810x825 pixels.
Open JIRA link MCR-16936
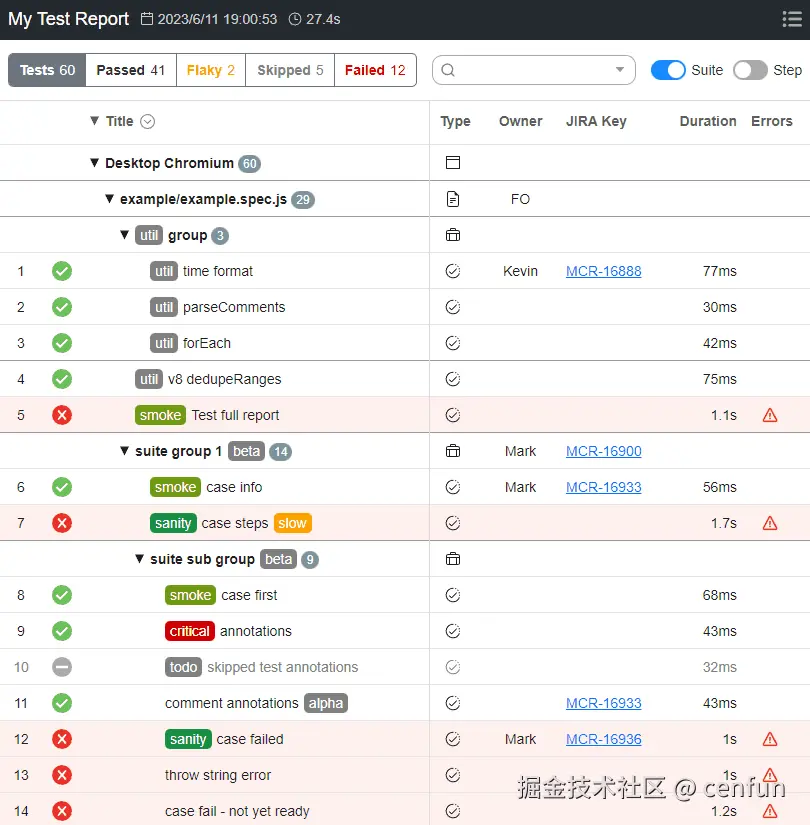604,739
